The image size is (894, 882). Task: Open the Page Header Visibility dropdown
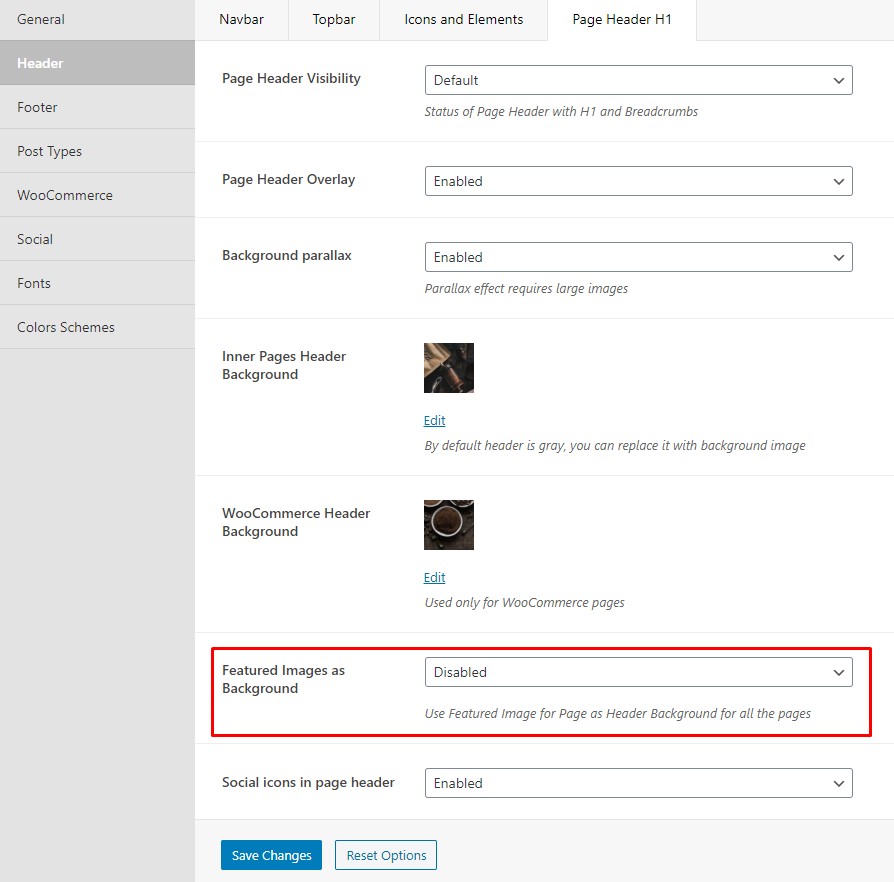tap(638, 80)
